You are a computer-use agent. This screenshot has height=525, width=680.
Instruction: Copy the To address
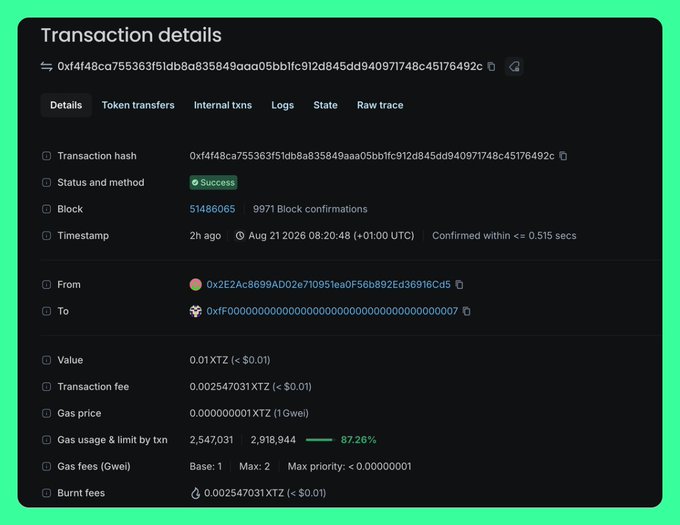[x=467, y=311]
